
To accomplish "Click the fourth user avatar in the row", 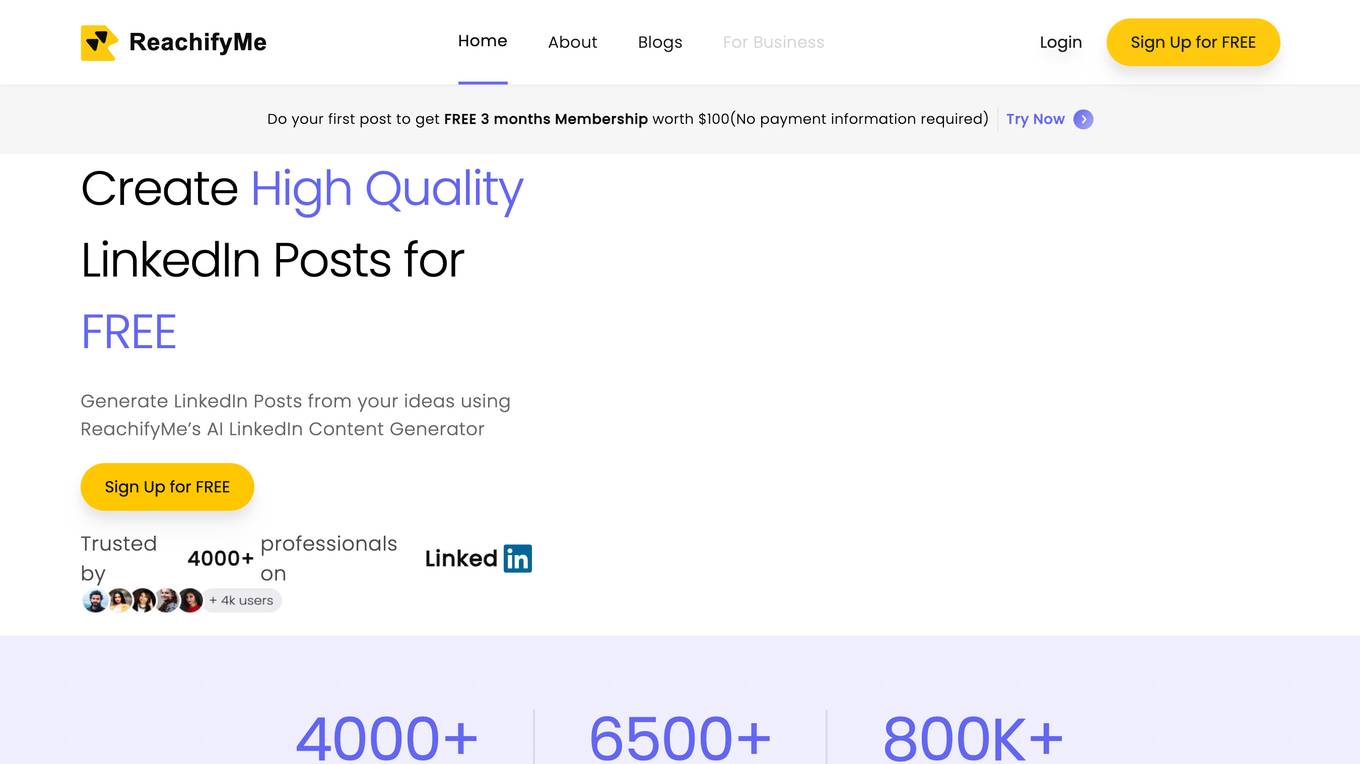I will click(x=167, y=601).
